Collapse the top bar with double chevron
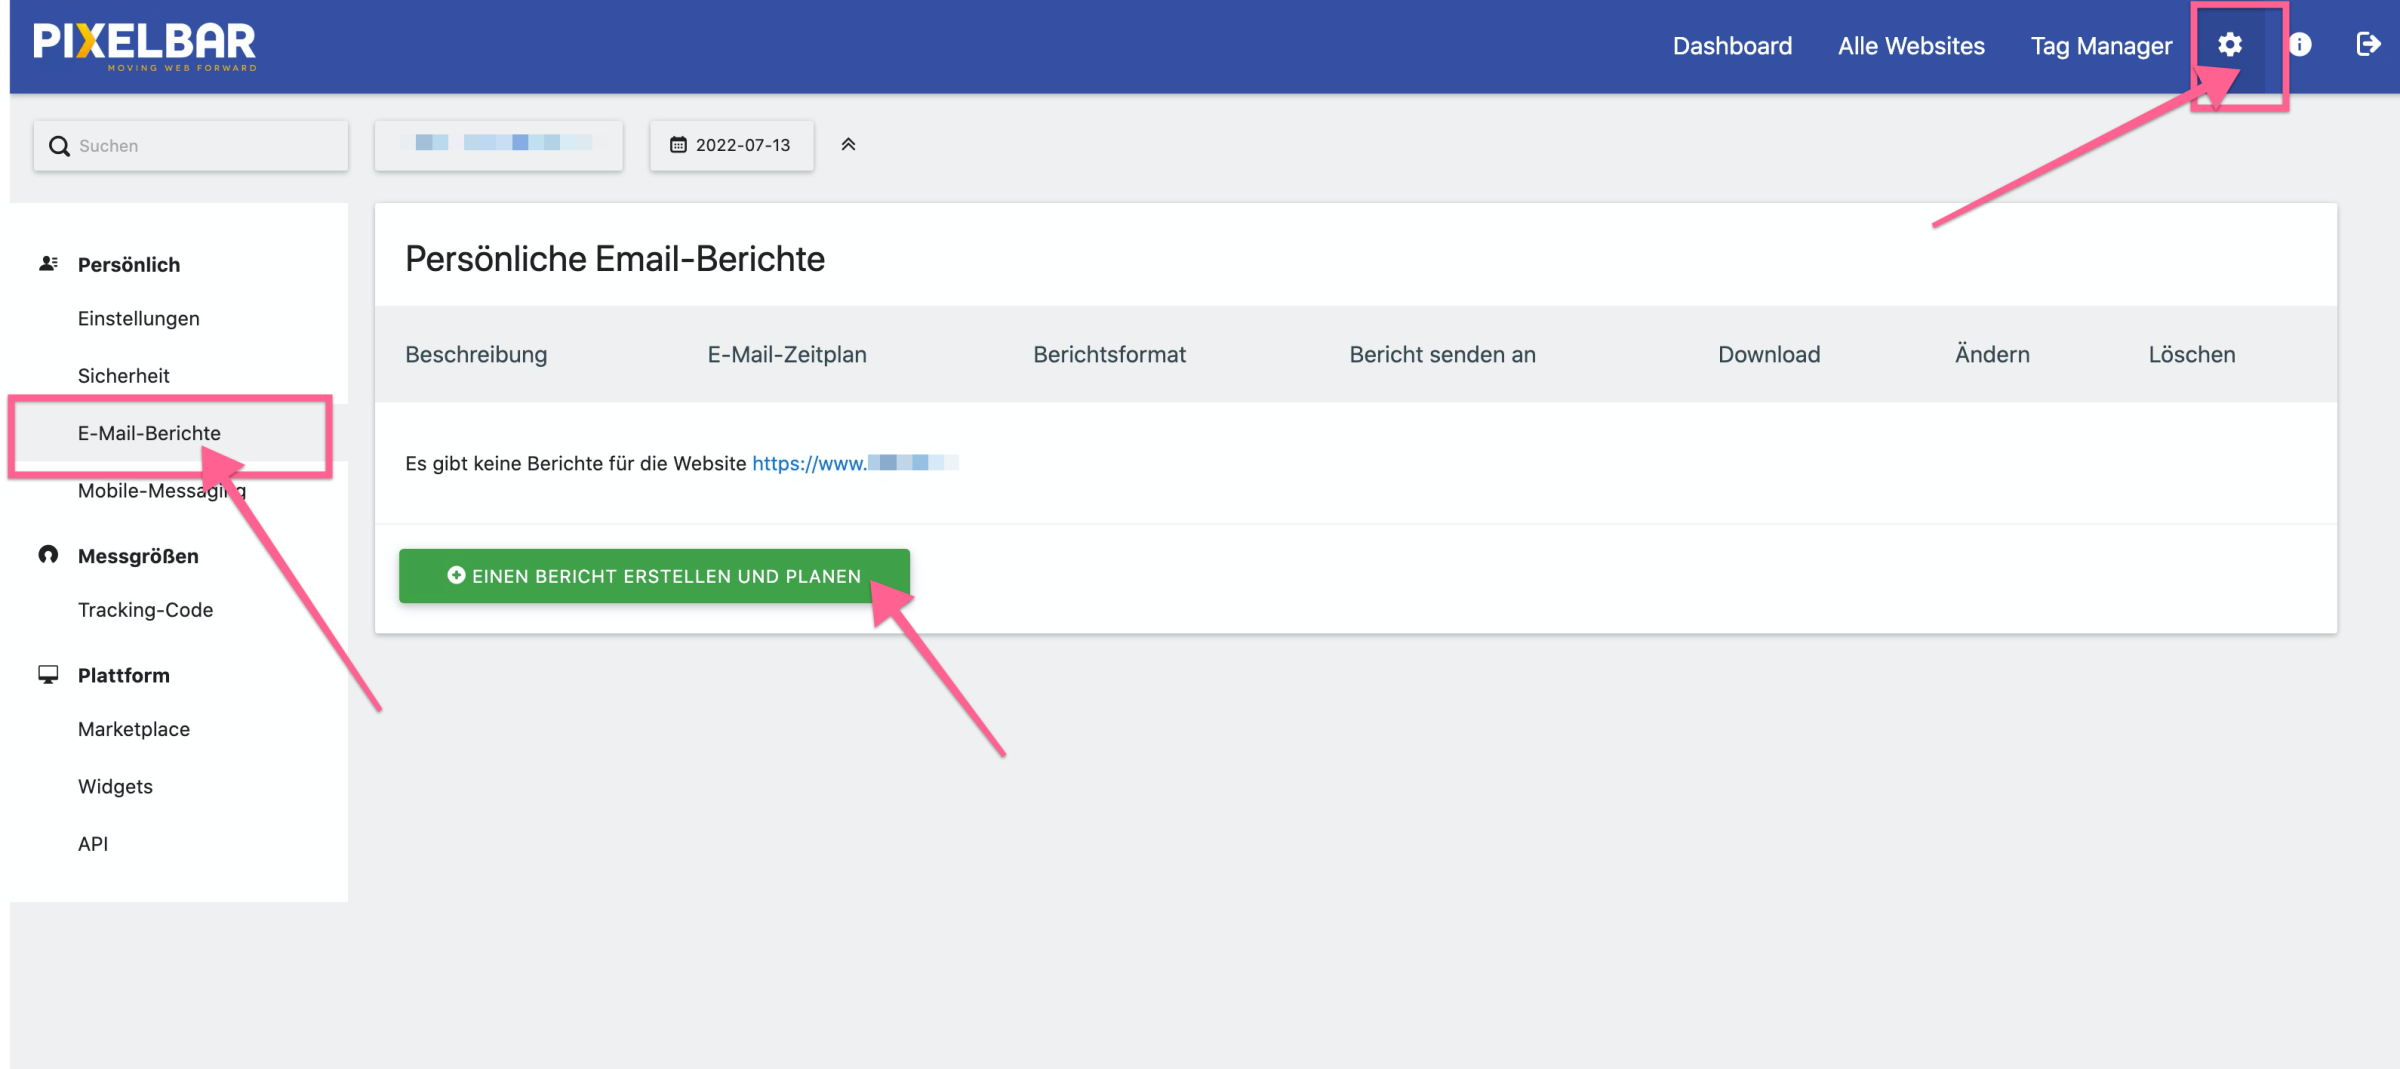The image size is (2400, 1069). [848, 145]
